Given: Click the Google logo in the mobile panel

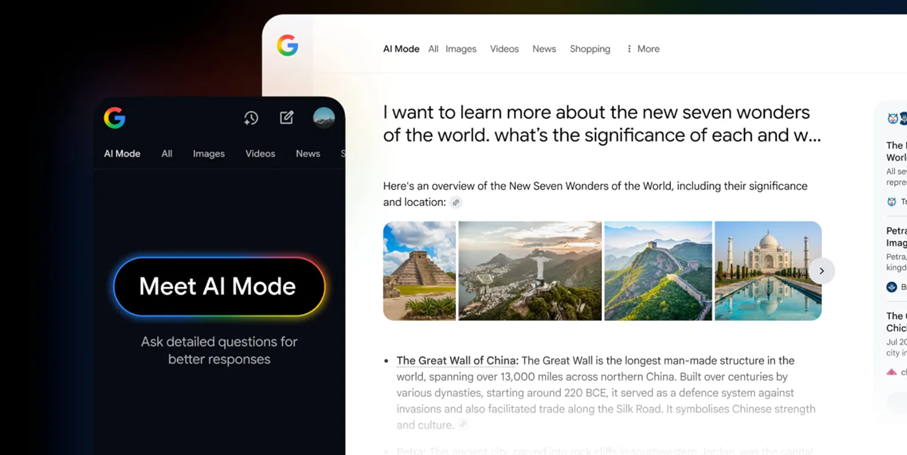Looking at the screenshot, I should 115,118.
